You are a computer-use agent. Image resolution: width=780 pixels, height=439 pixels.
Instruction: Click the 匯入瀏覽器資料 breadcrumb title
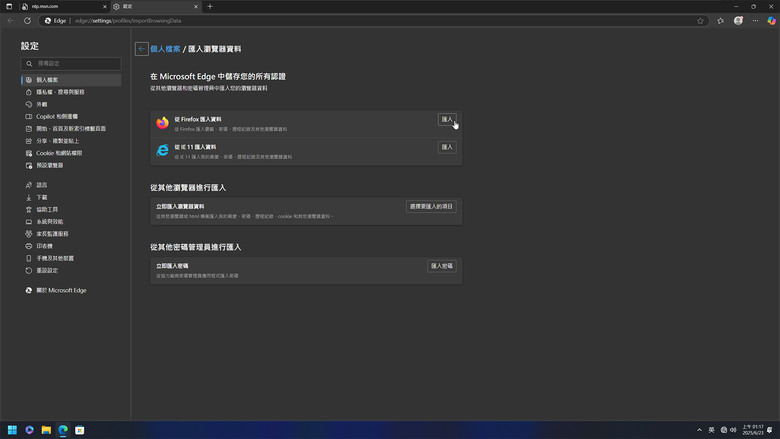click(214, 49)
